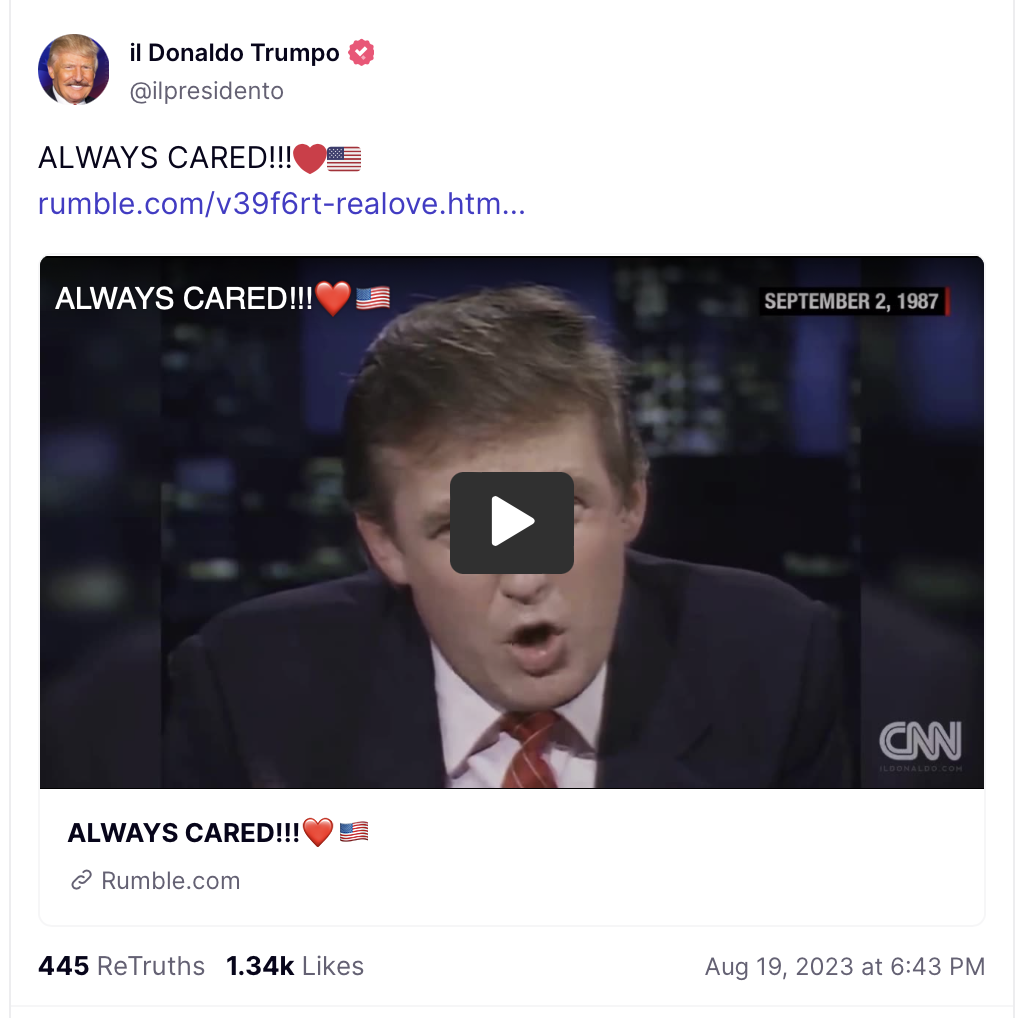Open the Aug 19, 2023 timestamp
Viewport: 1024px width, 1018px height.
pos(844,966)
